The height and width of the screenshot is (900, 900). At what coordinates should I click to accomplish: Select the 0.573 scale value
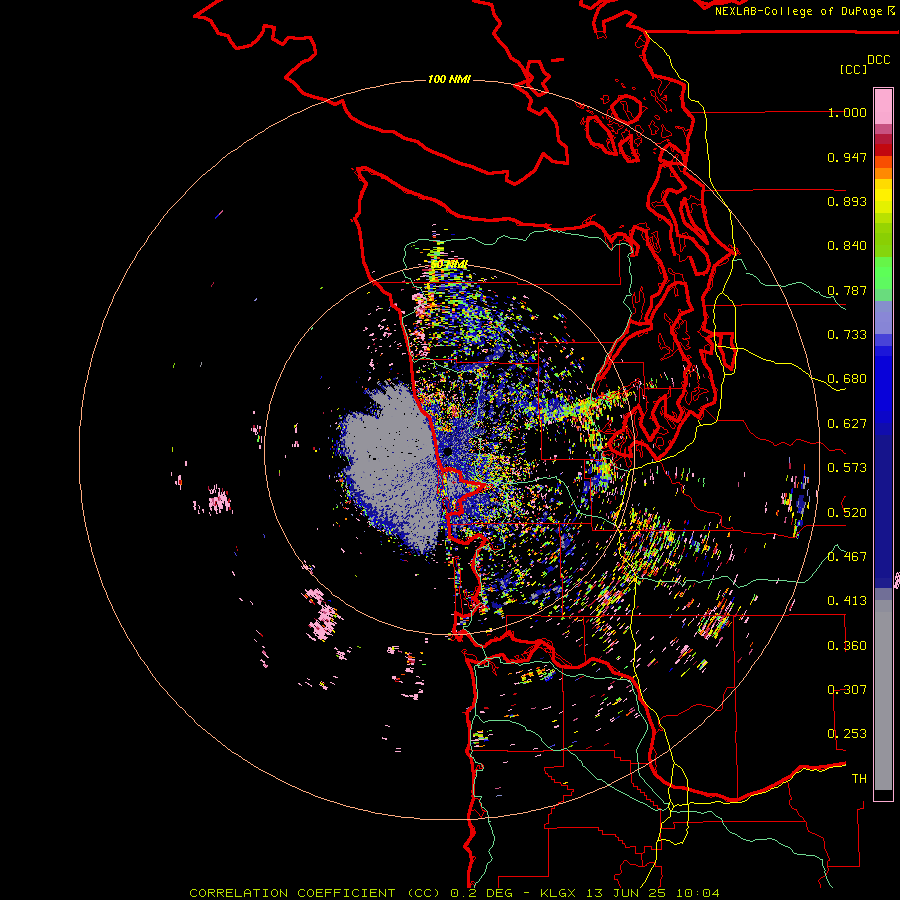(847, 468)
